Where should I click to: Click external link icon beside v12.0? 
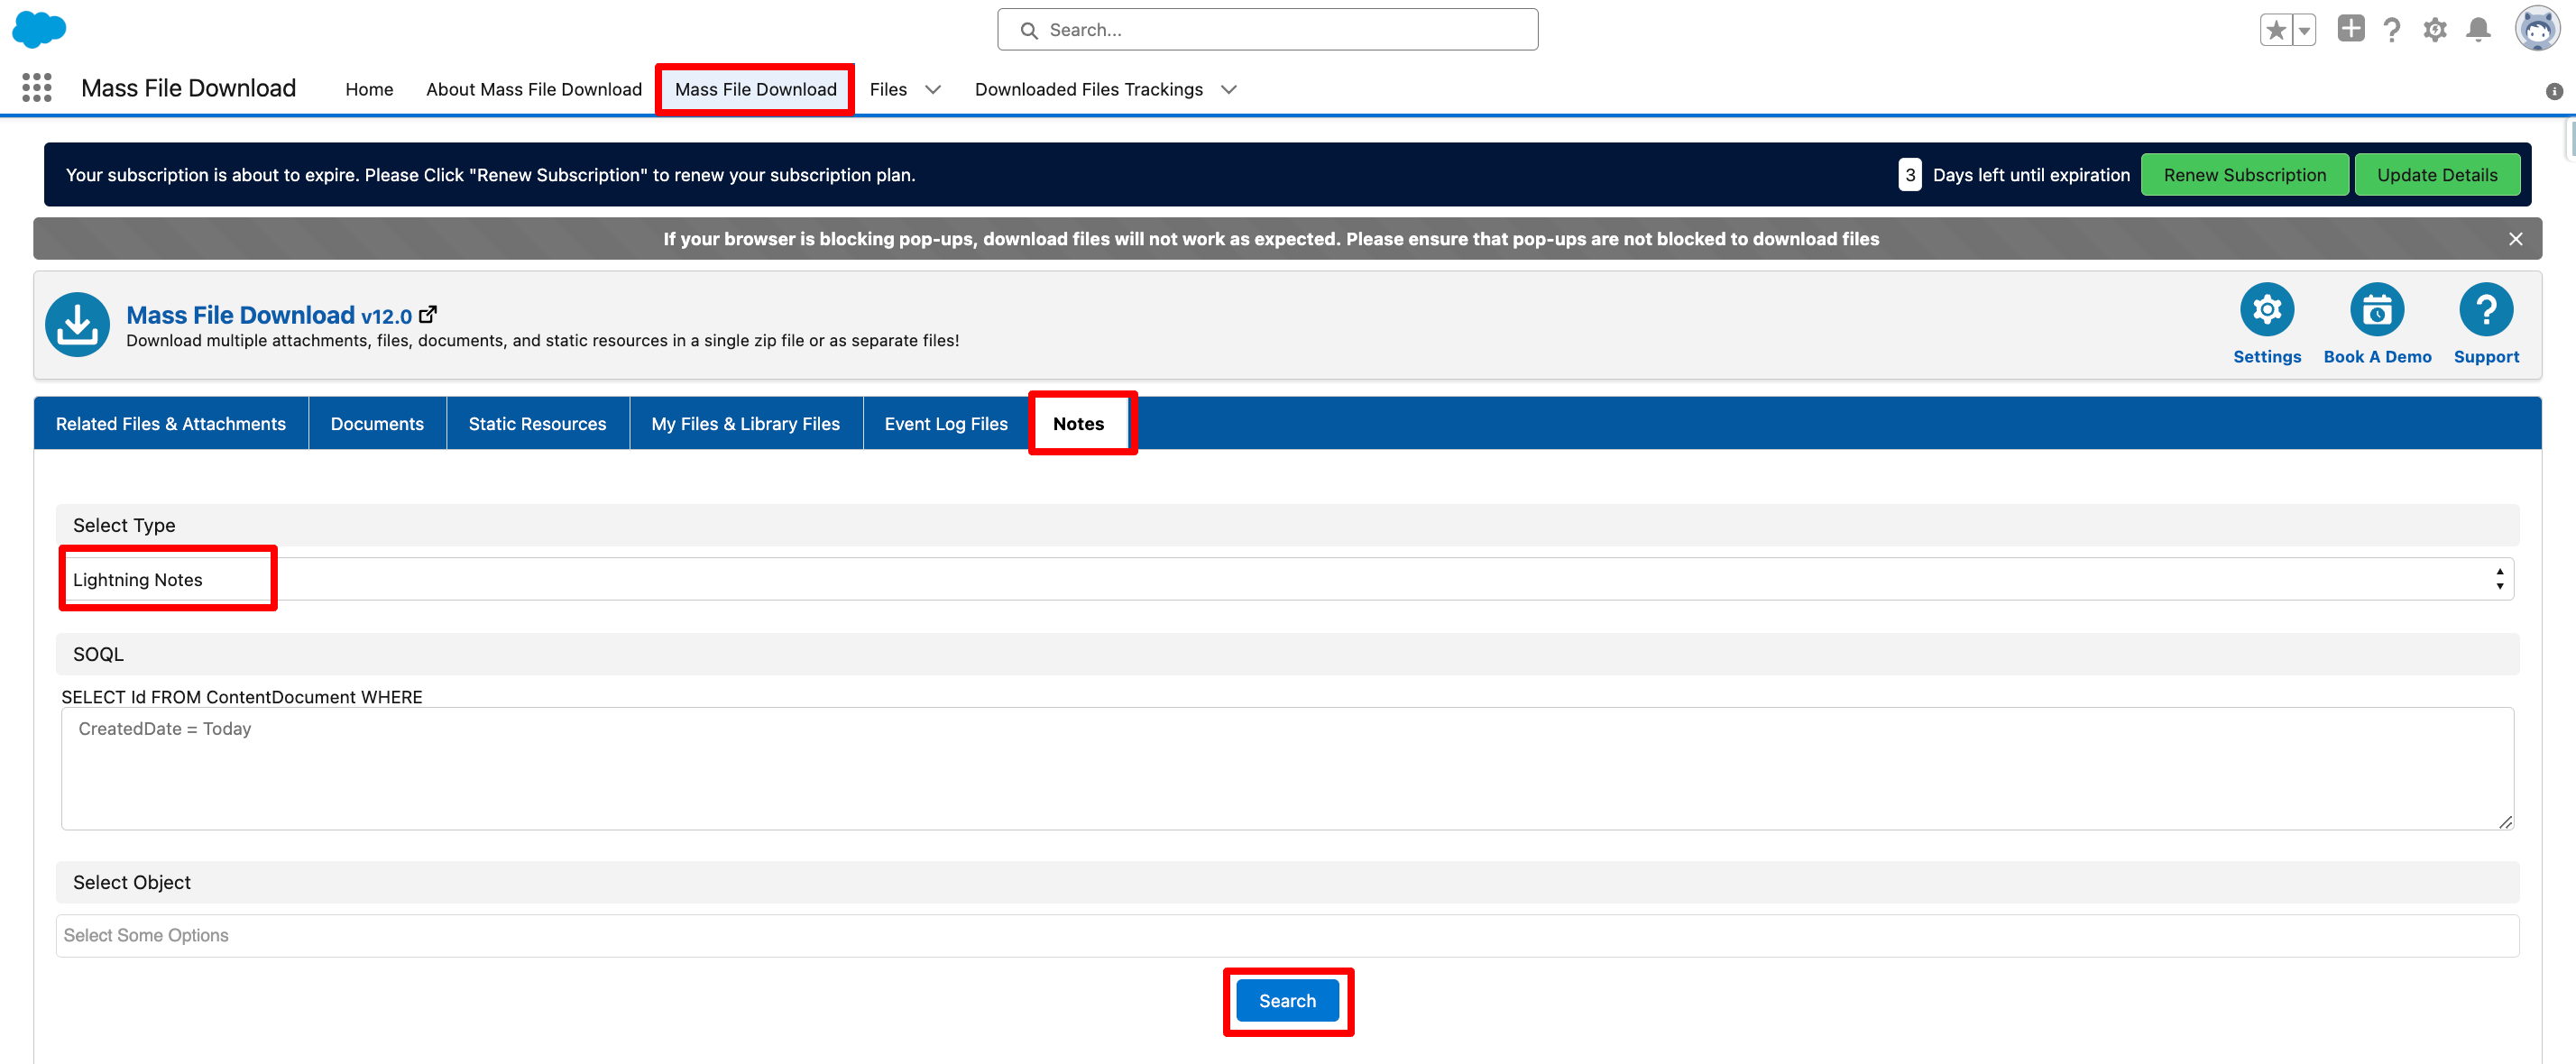(428, 314)
